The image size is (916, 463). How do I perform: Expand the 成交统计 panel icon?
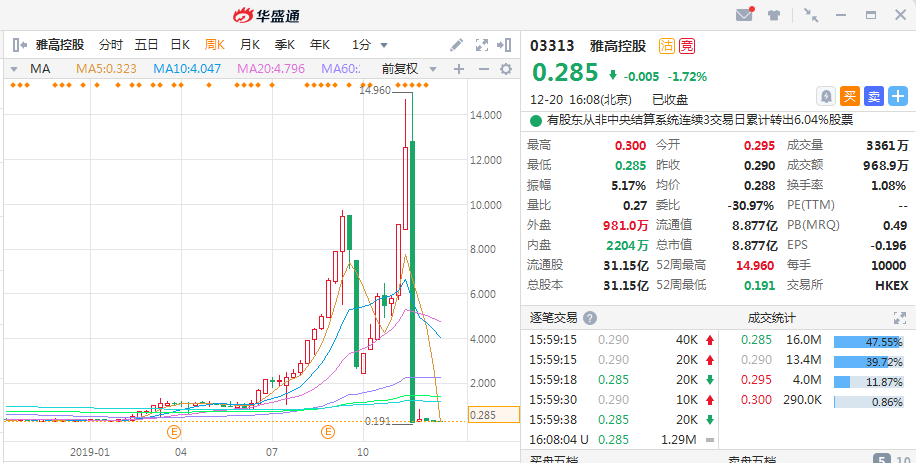pos(900,318)
